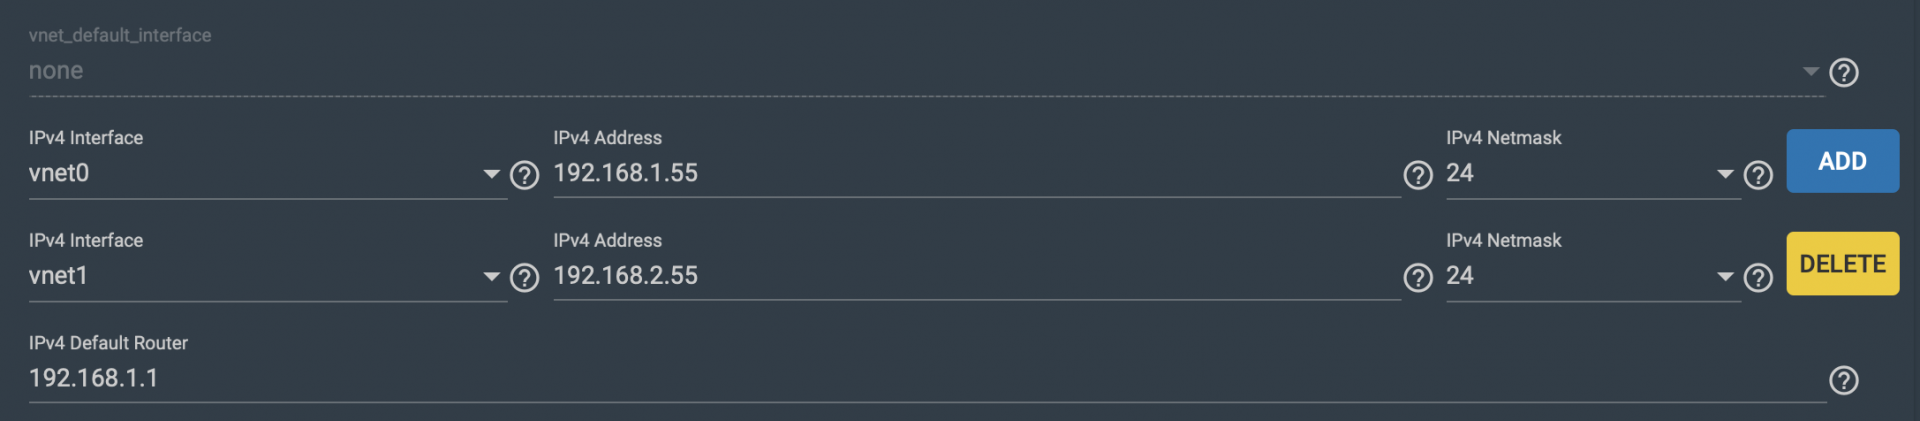Click the yellow DELETE button
Image resolution: width=1920 pixels, height=421 pixels.
pos(1842,263)
